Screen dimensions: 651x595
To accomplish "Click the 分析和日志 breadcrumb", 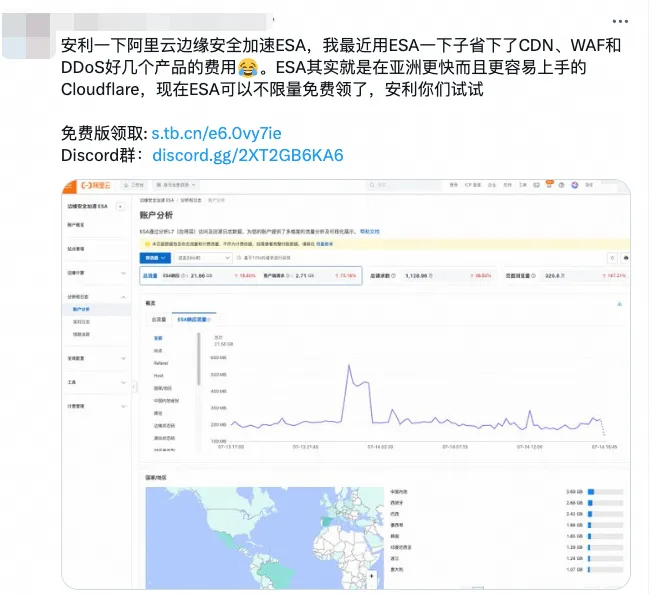I will pos(191,201).
